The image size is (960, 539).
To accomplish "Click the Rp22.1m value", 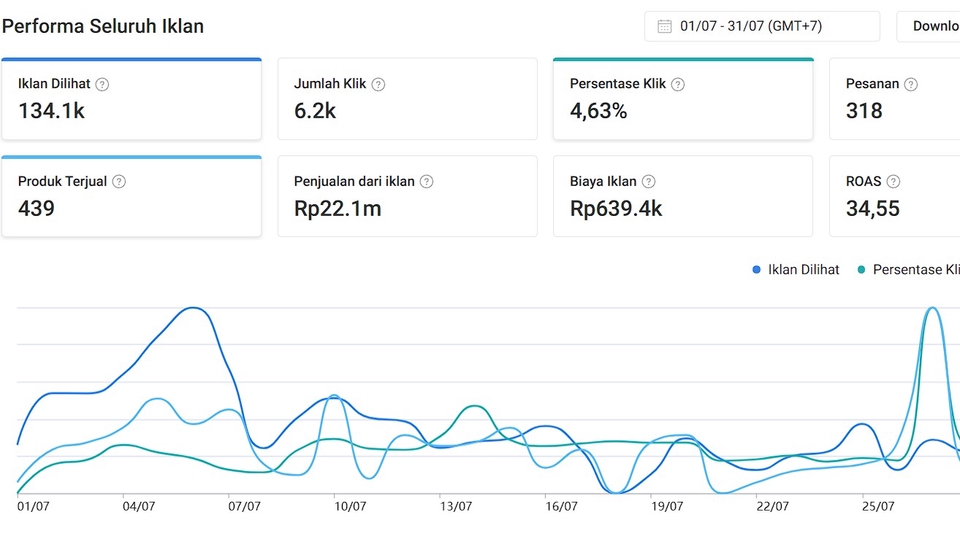I will [337, 208].
